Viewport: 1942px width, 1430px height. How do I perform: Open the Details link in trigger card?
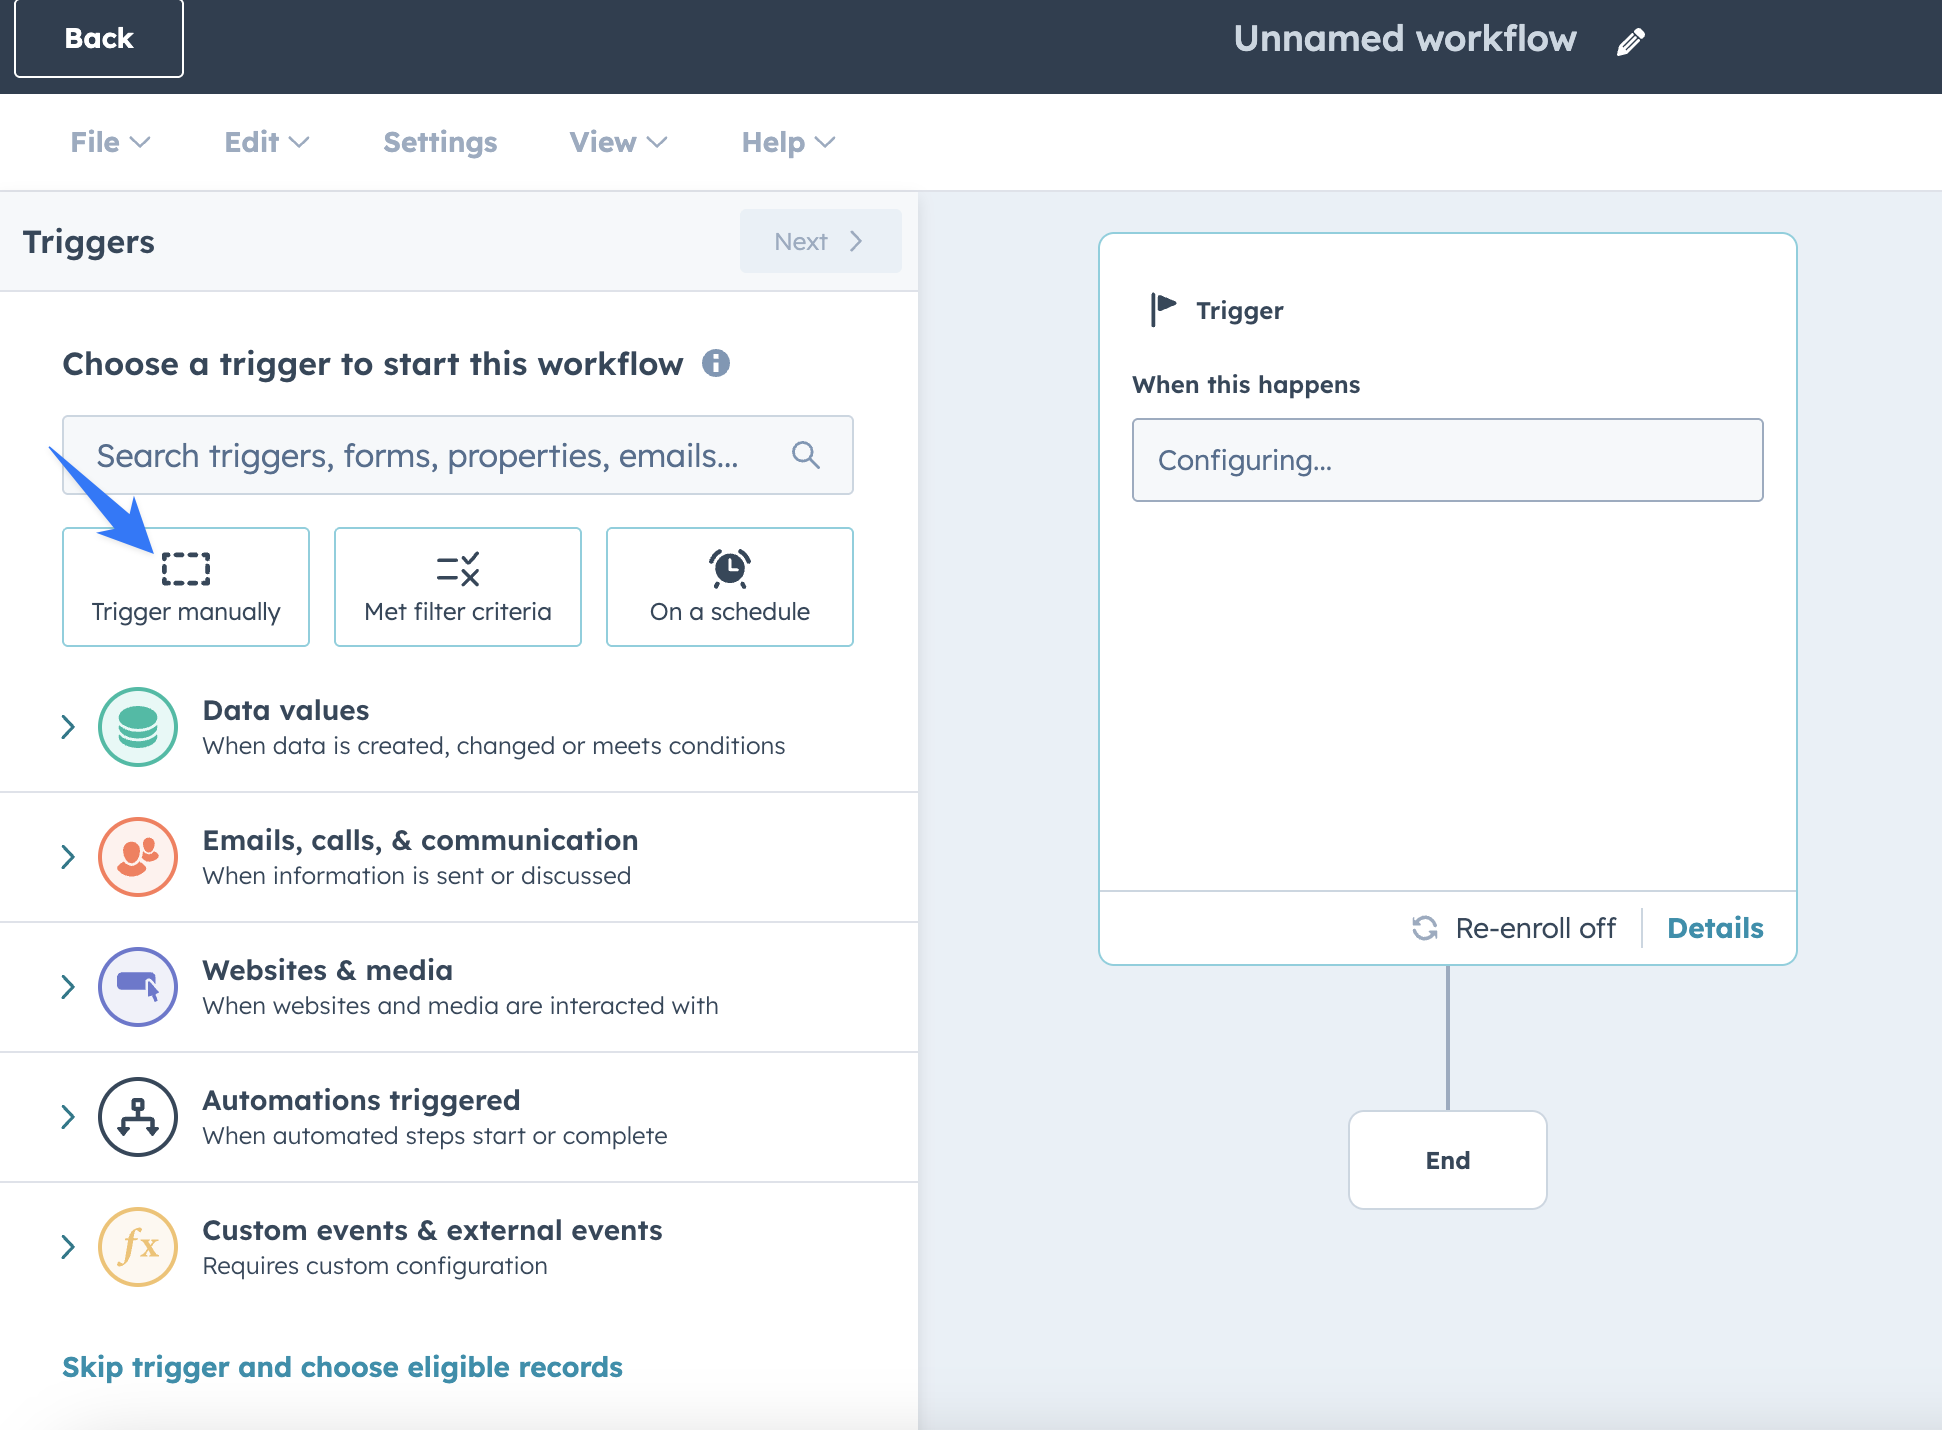[1715, 928]
